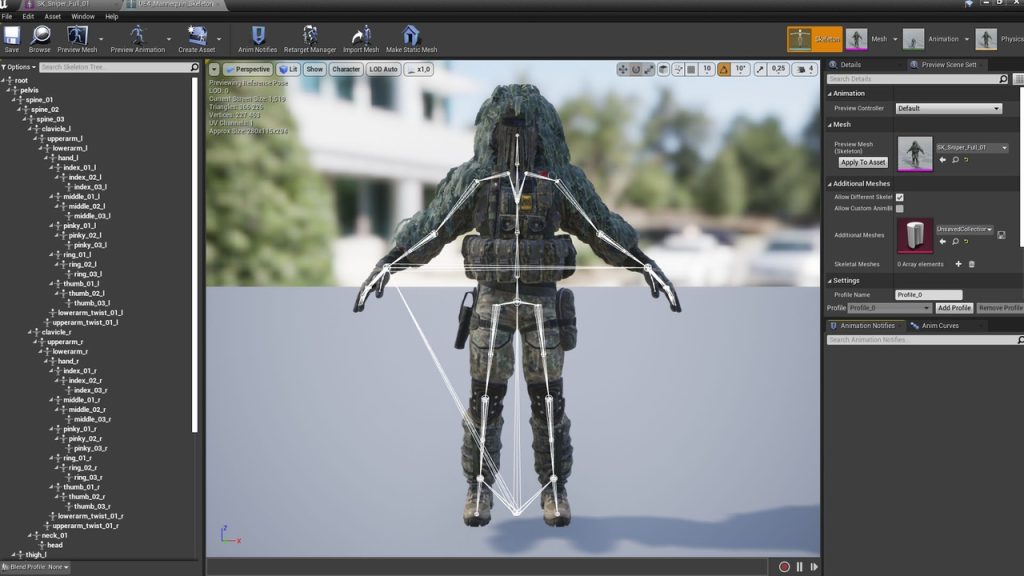Enable the Allow Custom AnimBP checkbox
Screen dimensions: 1024x576
tap(900, 209)
